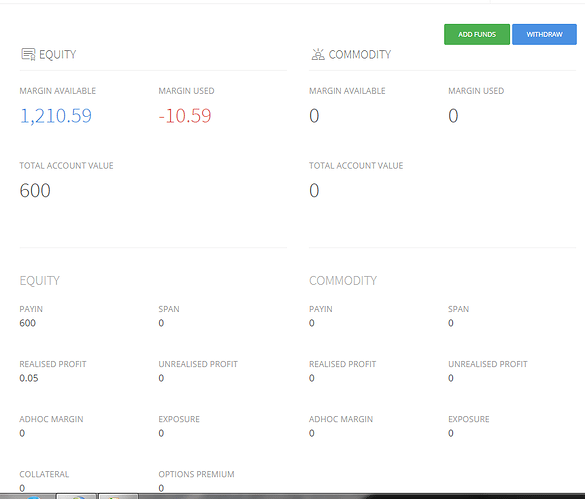The height and width of the screenshot is (499, 585).
Task: Click the Equity section header icon
Action: (x=28, y=54)
